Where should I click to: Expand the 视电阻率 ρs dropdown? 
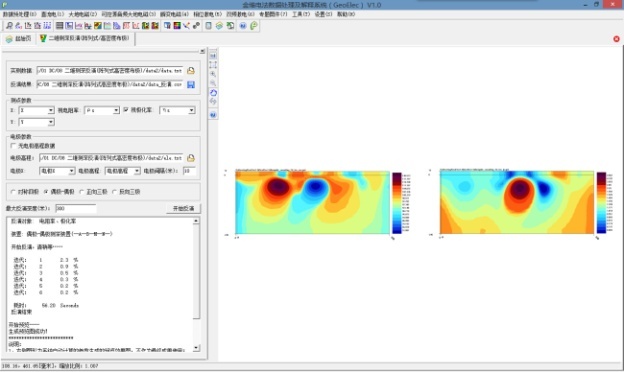coord(102,110)
